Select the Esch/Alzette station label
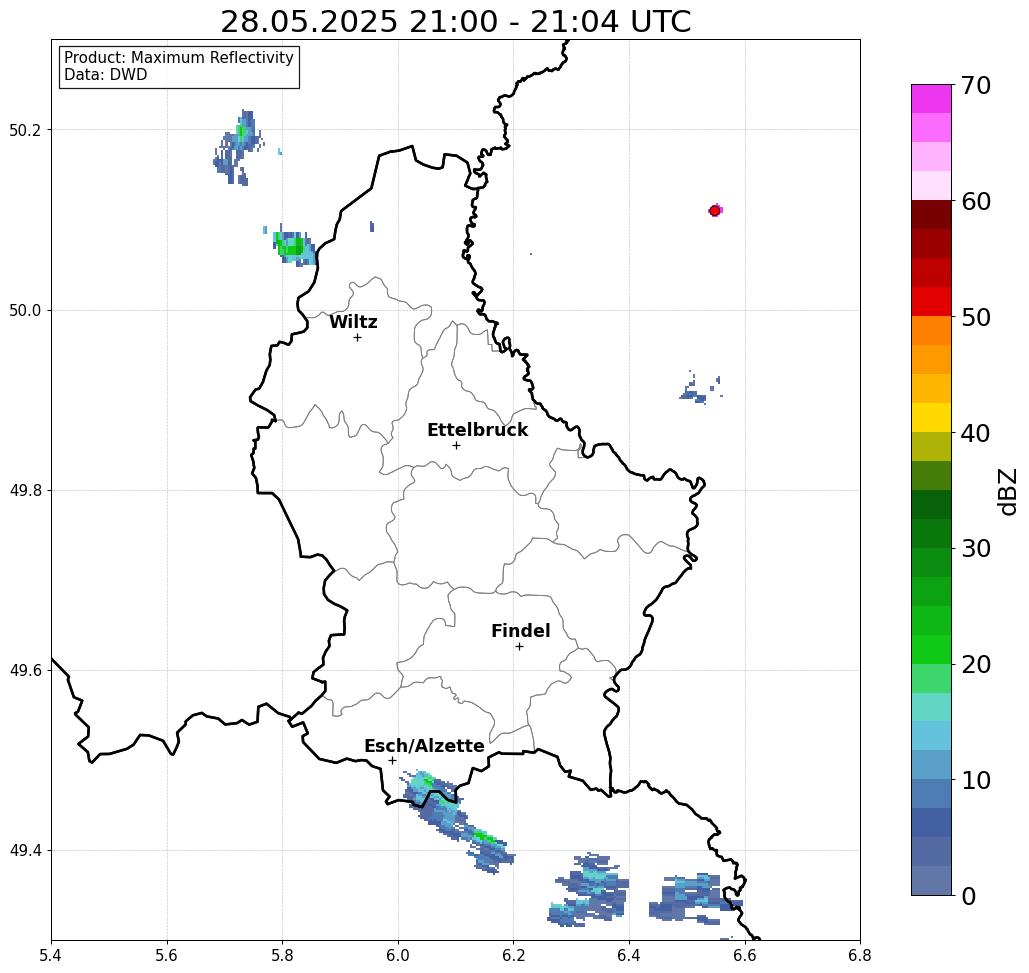 point(424,746)
